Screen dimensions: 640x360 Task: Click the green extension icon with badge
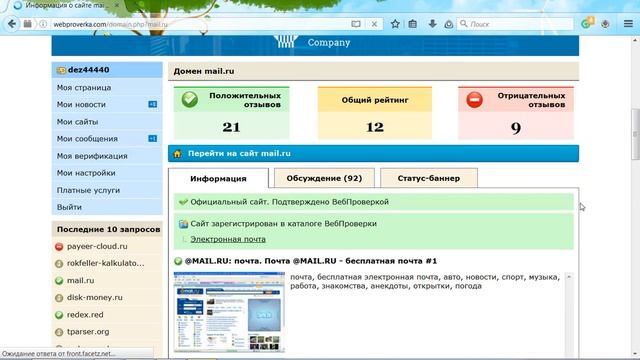587,23
